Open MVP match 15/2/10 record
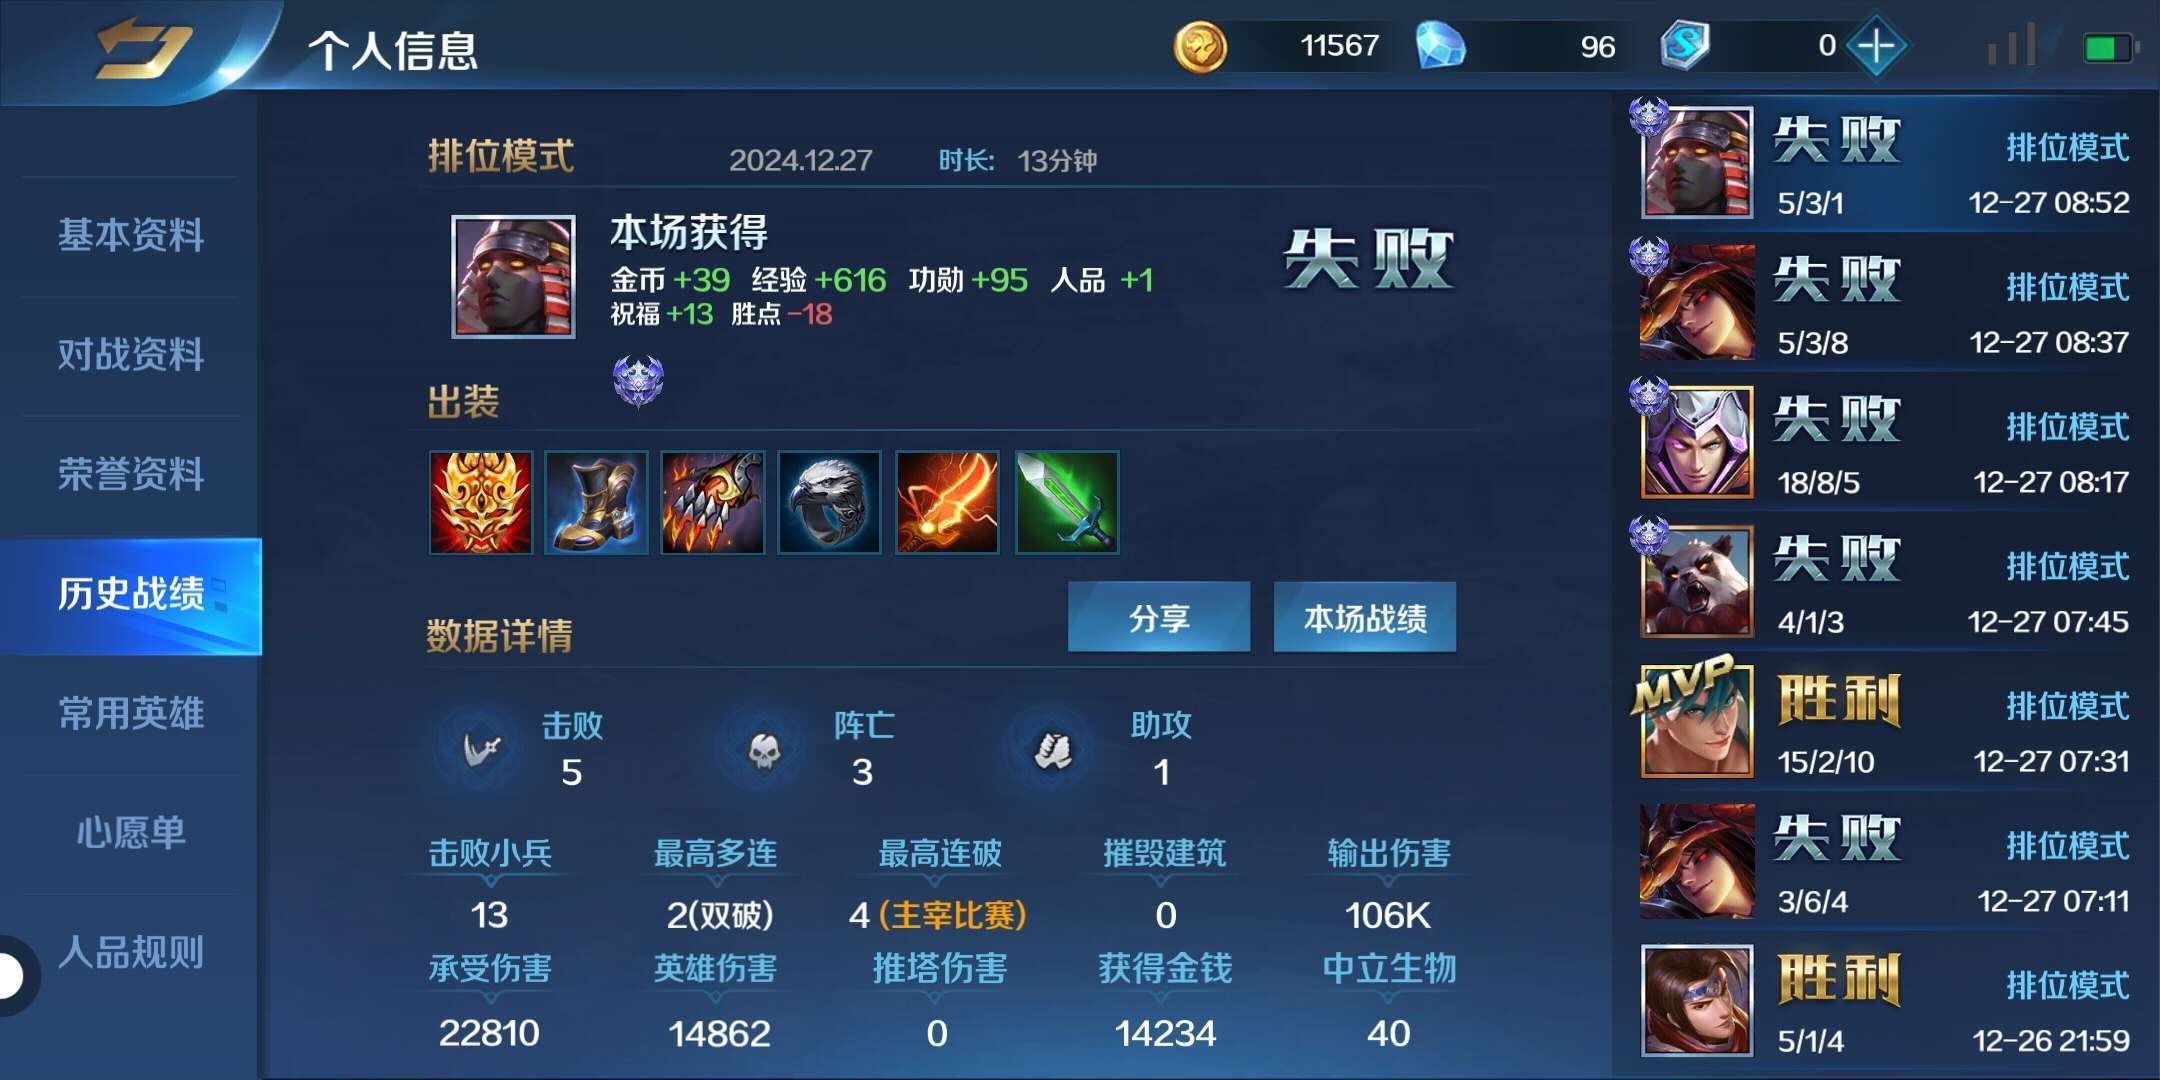This screenshot has width=2160, height=1080. pos(1884,722)
